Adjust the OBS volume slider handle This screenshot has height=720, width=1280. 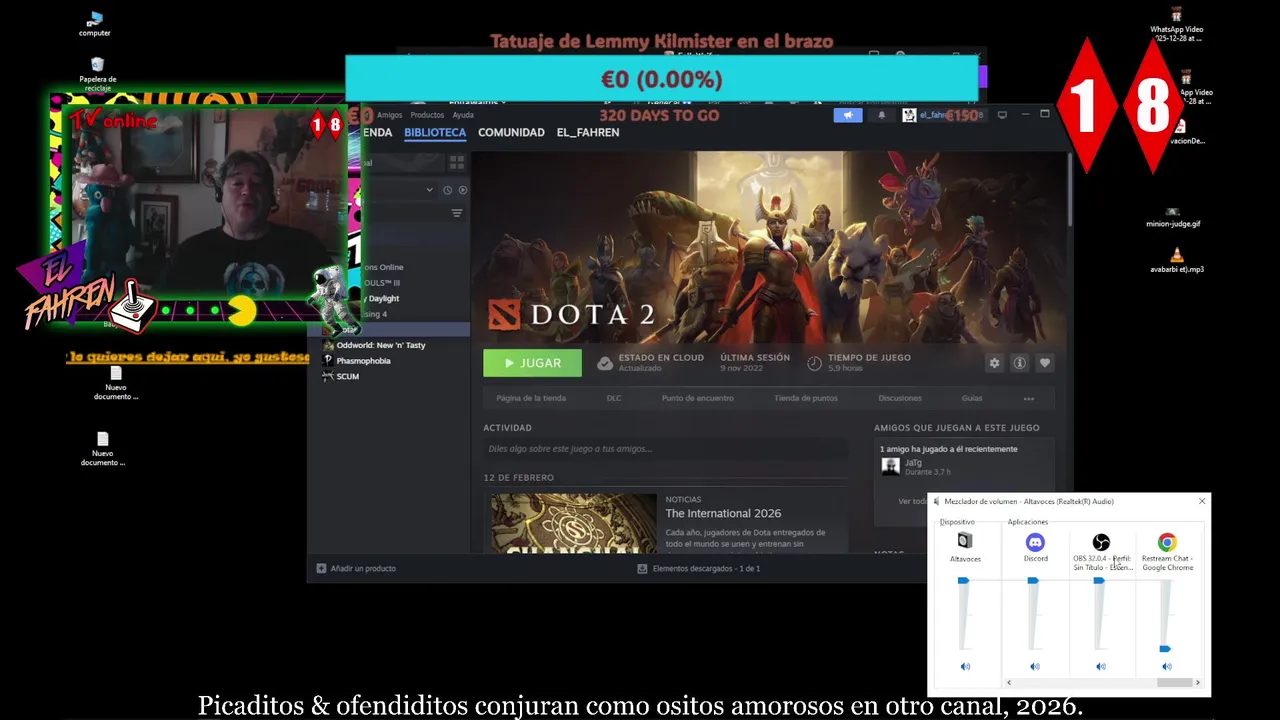[1099, 580]
